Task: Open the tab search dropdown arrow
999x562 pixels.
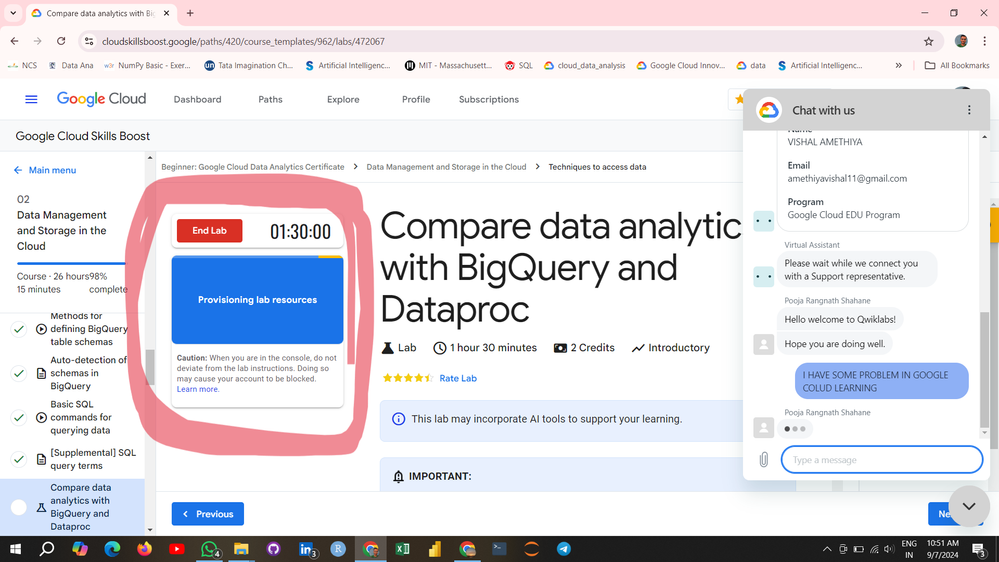Action: (13, 13)
